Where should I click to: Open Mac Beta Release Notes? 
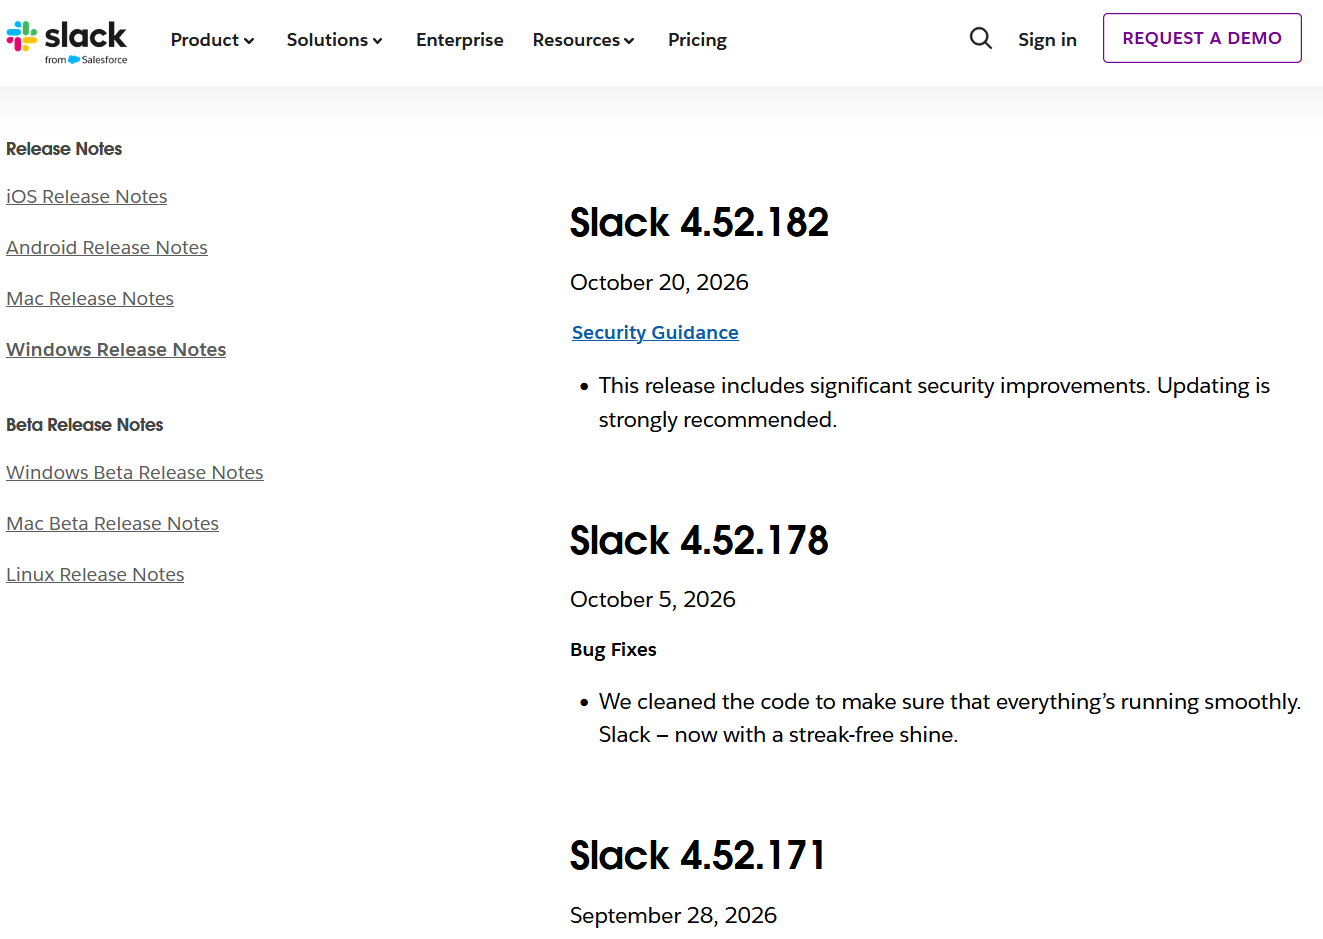(x=112, y=524)
